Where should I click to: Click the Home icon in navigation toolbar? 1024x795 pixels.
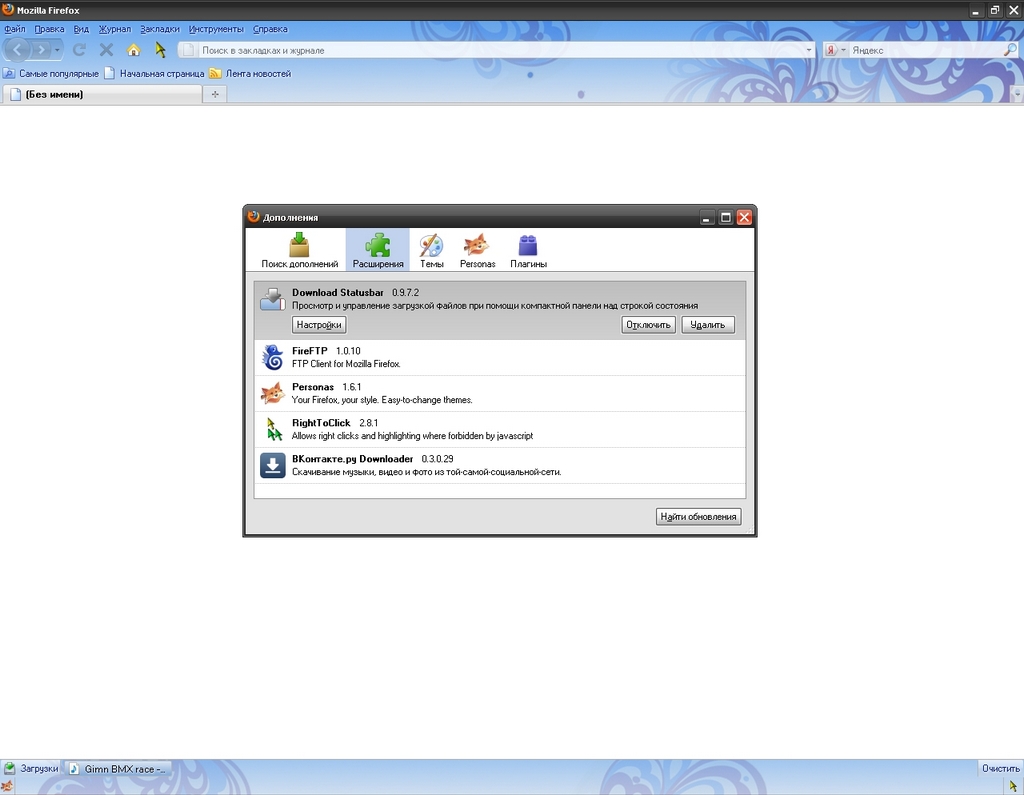tap(133, 50)
